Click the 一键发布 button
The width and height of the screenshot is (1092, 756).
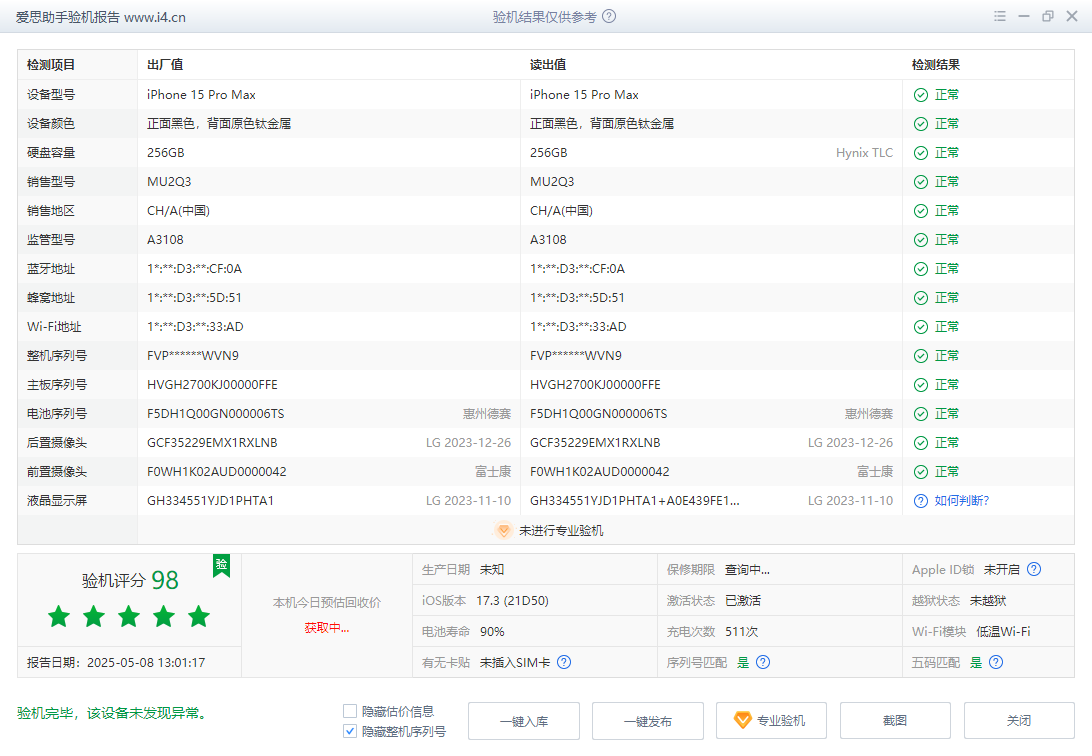pyautogui.click(x=648, y=721)
